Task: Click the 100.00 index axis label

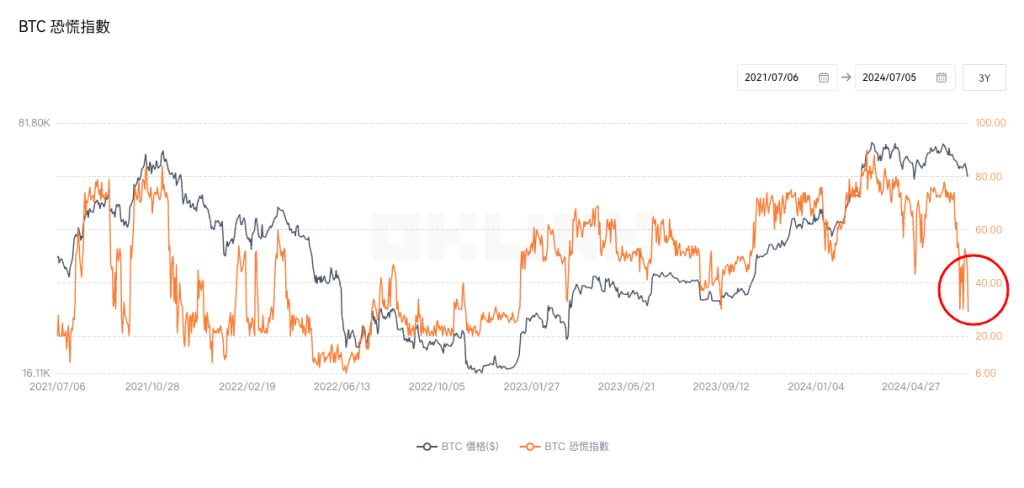Action: point(990,123)
